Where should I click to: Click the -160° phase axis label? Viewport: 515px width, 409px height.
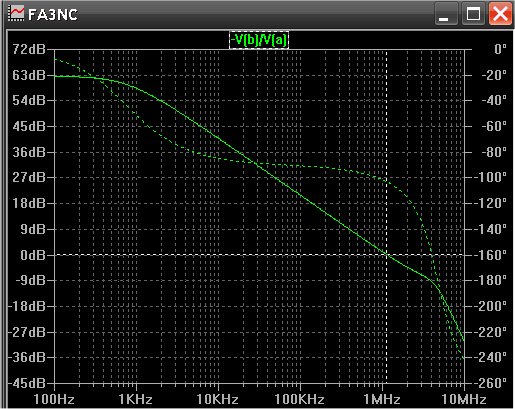[x=491, y=255]
